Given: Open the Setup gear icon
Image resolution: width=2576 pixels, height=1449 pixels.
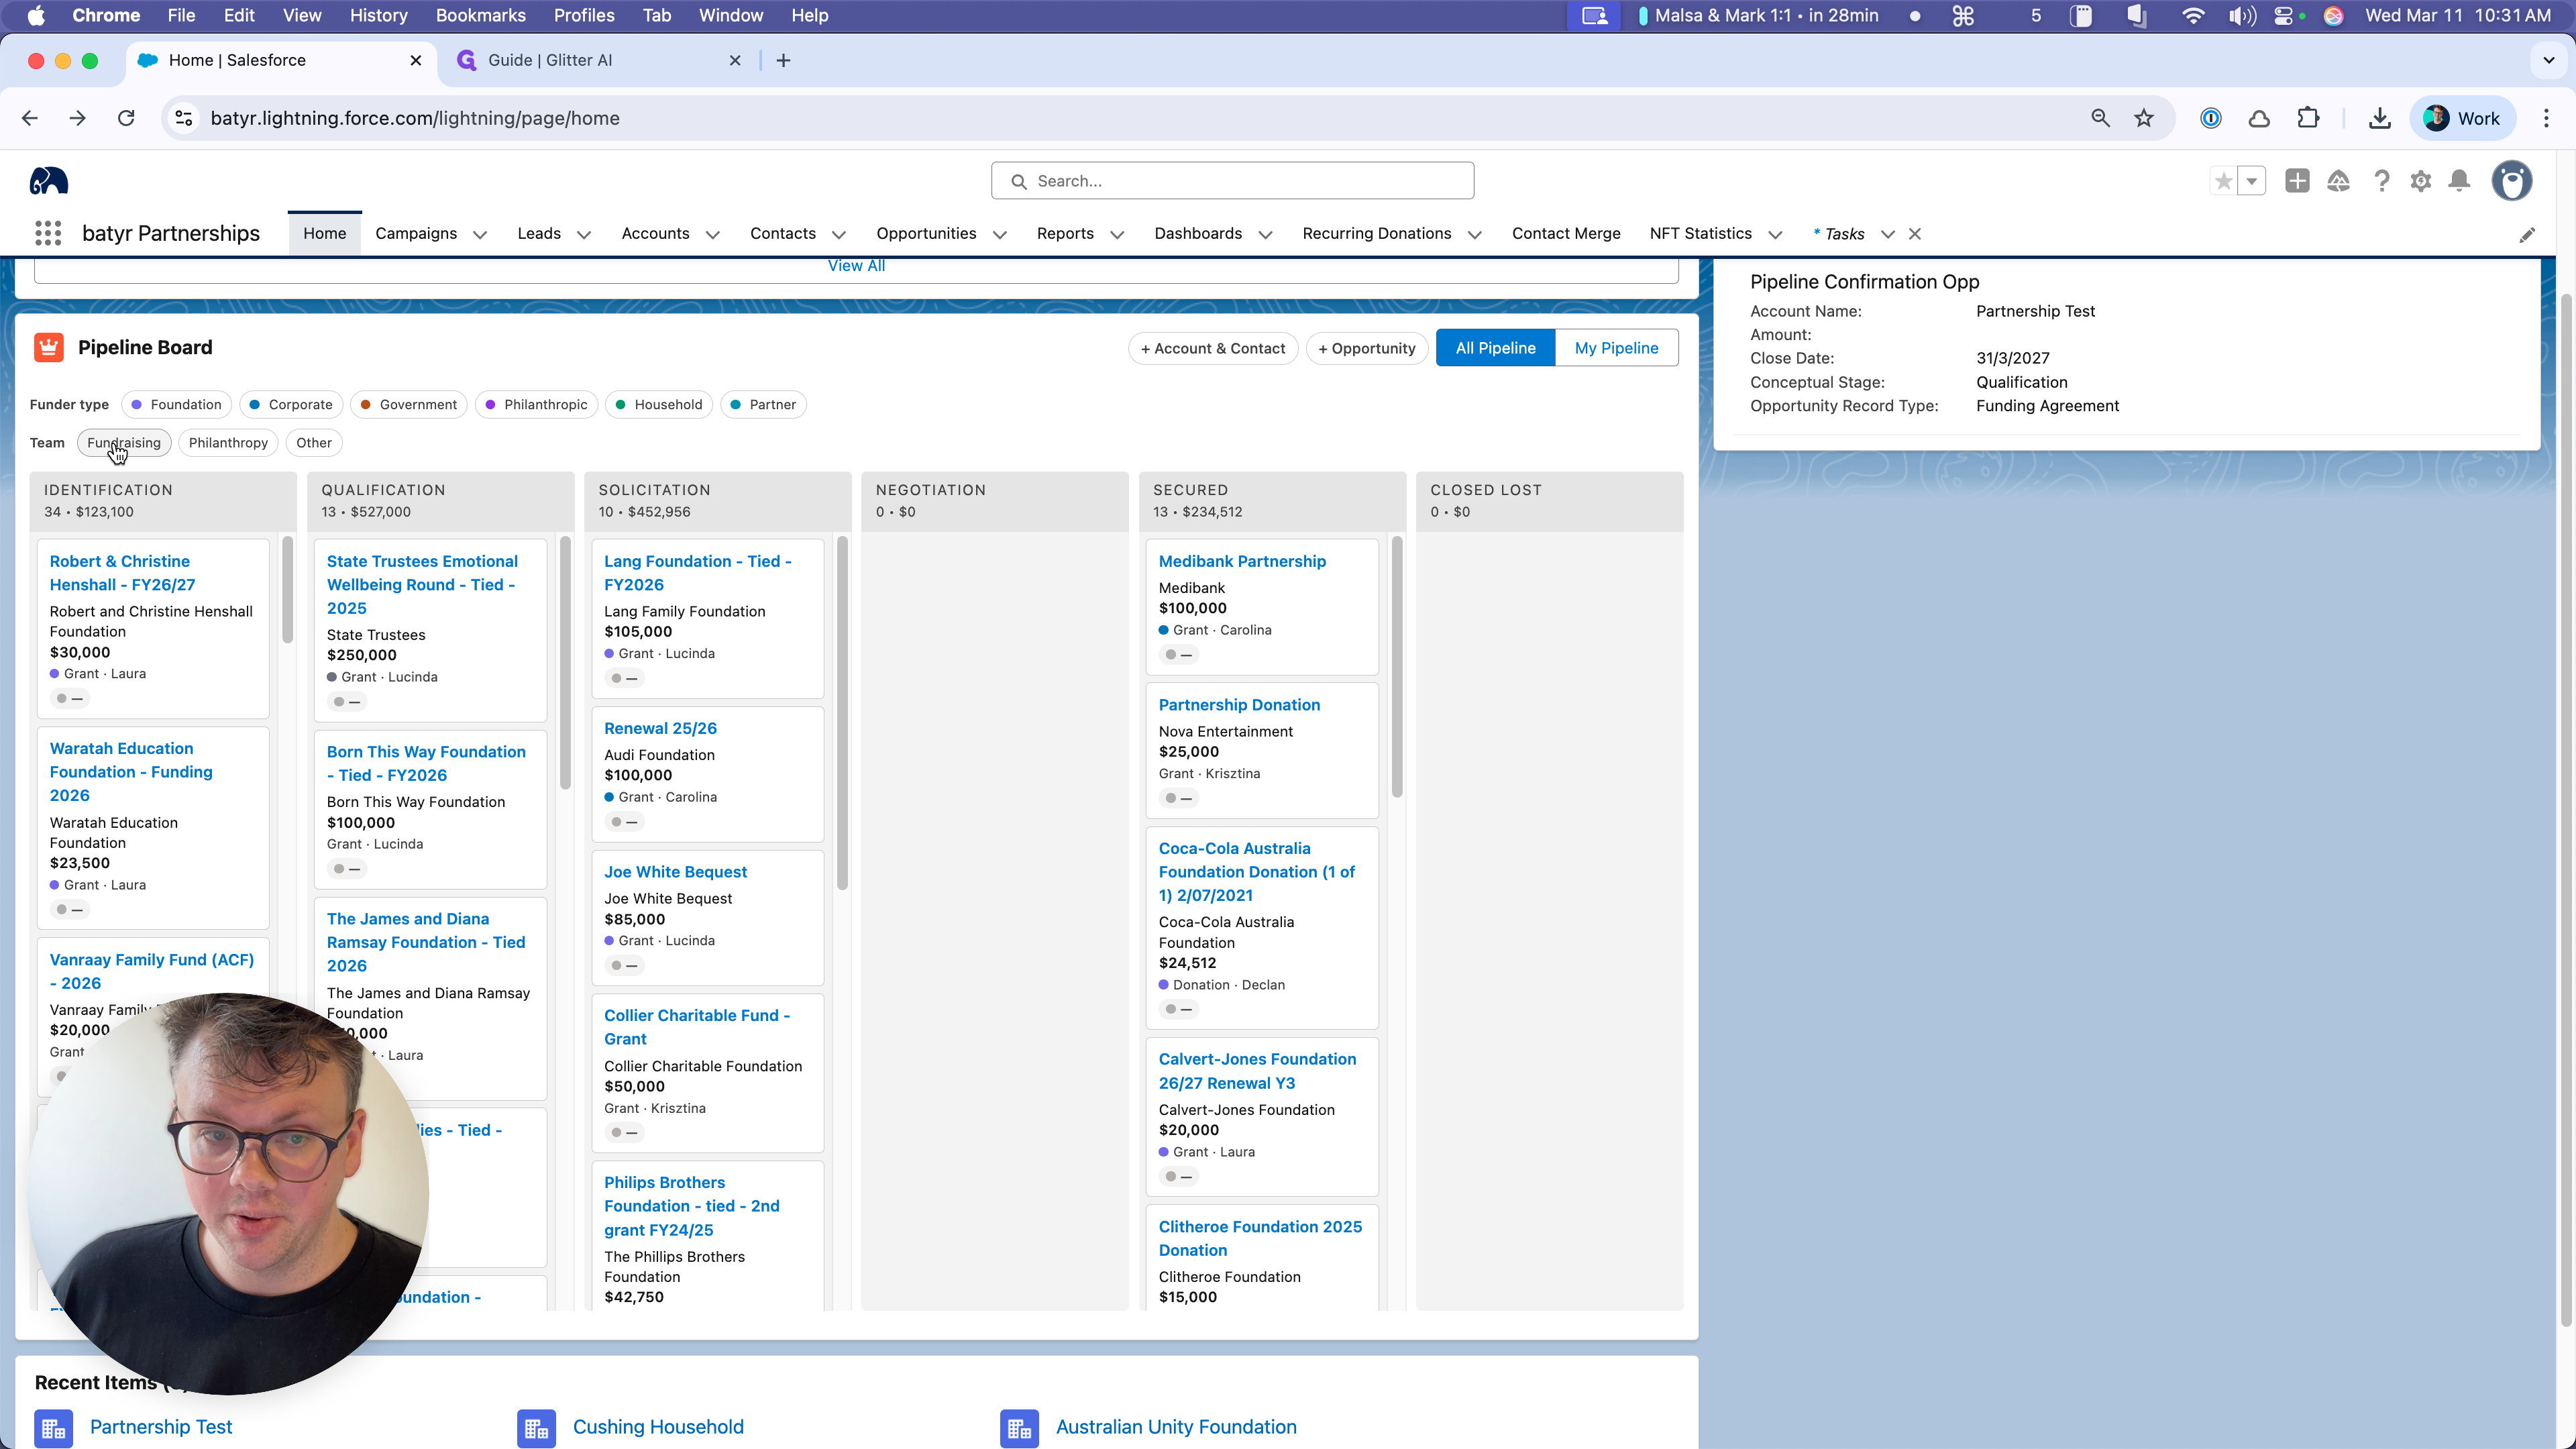Looking at the screenshot, I should 2420,181.
